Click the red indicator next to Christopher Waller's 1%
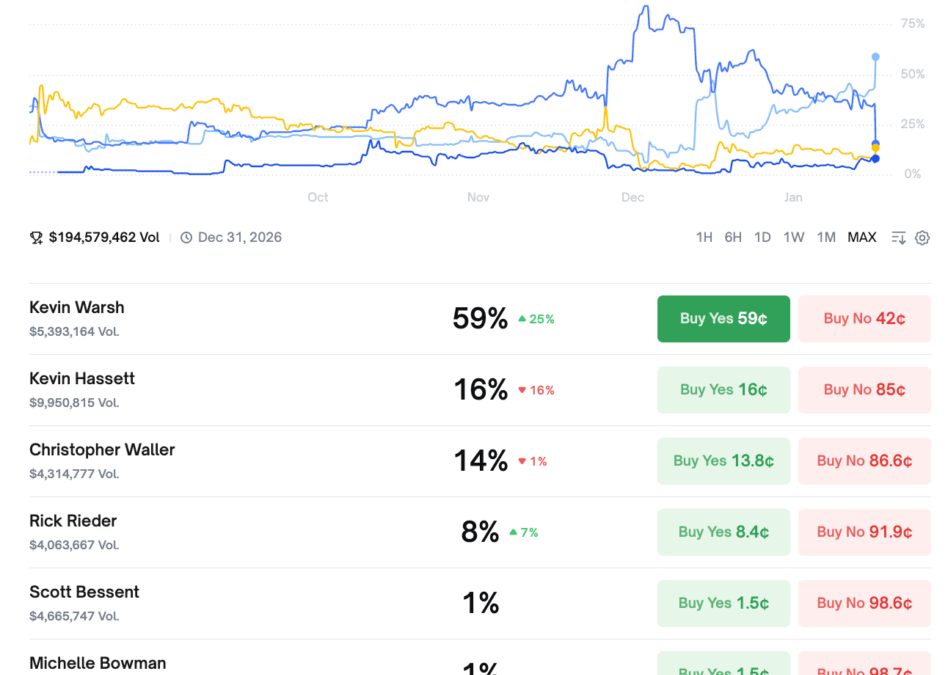Image resolution: width=948 pixels, height=675 pixels. click(523, 461)
